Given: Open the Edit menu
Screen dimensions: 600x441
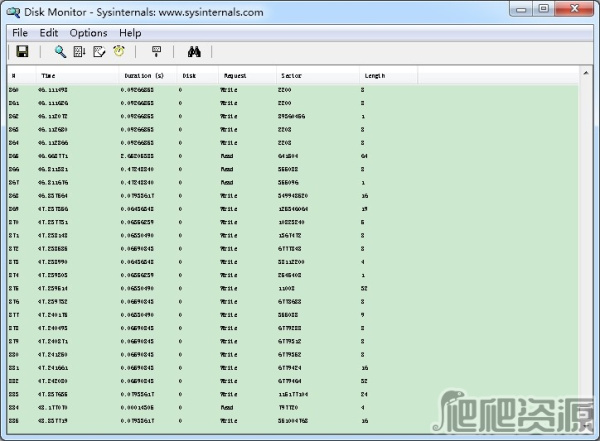Looking at the screenshot, I should [x=49, y=33].
